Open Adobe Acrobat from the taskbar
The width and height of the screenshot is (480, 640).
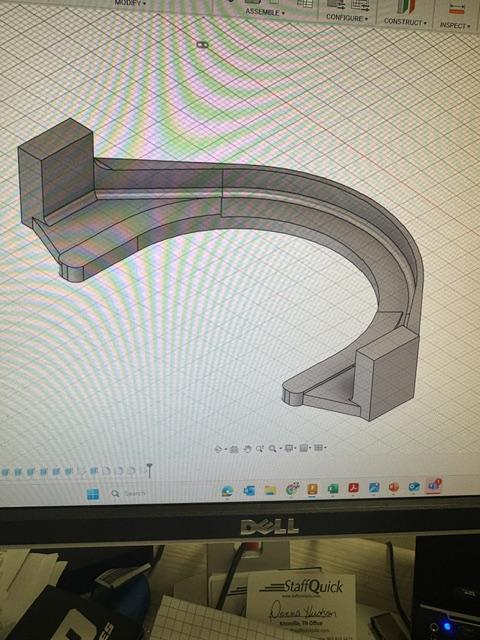(x=353, y=488)
